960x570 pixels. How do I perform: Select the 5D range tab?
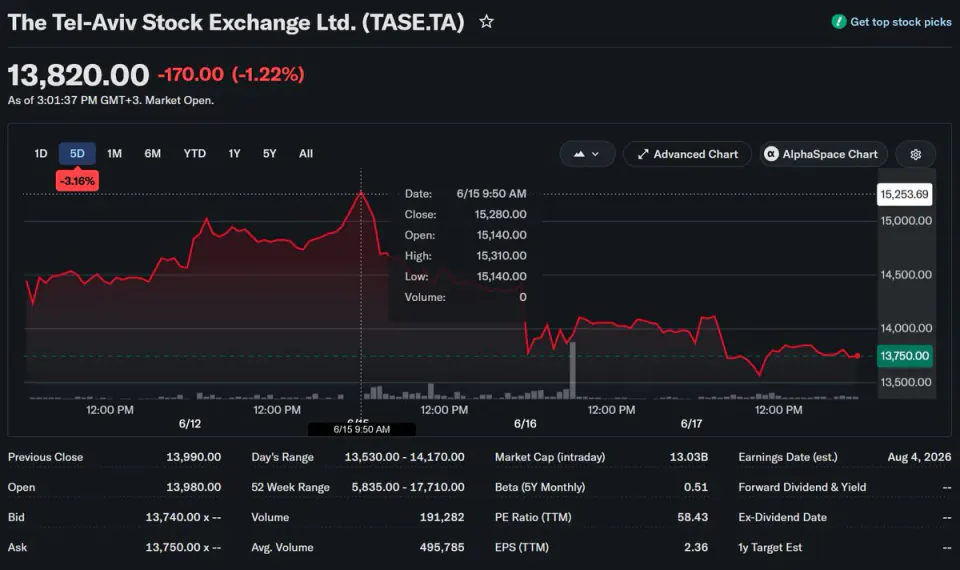tap(77, 154)
